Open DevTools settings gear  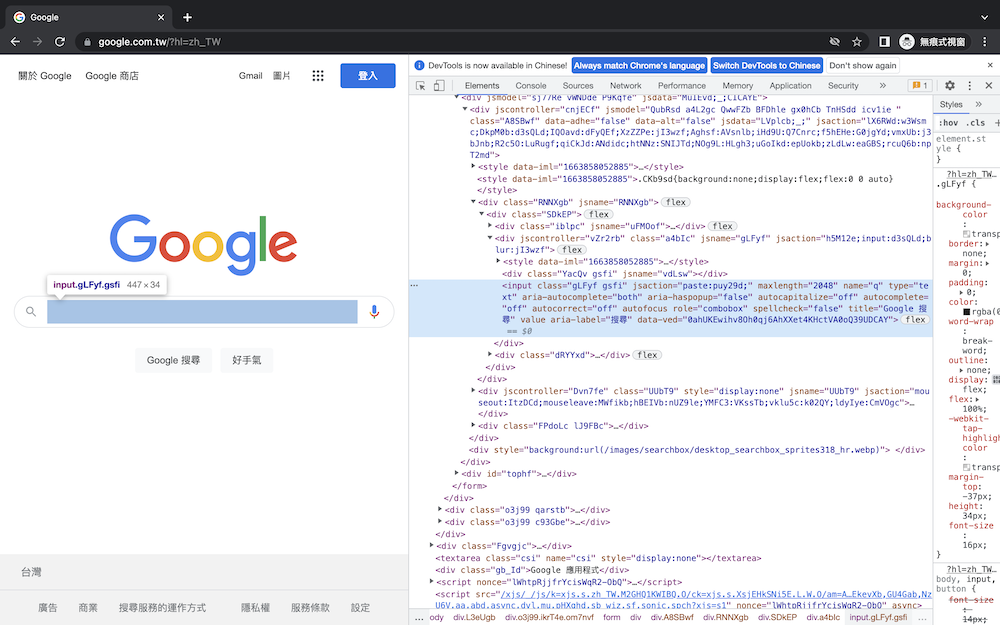tap(950, 85)
